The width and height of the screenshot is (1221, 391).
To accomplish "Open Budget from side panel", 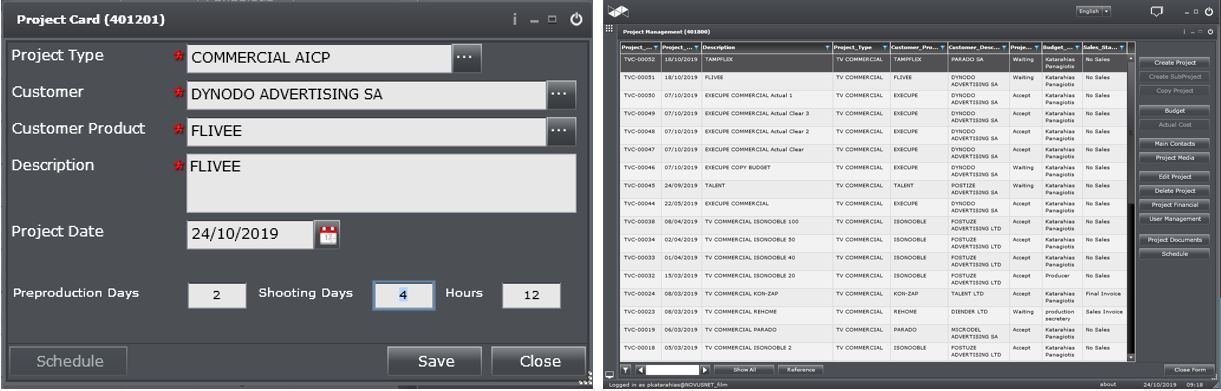I will coord(1175,110).
